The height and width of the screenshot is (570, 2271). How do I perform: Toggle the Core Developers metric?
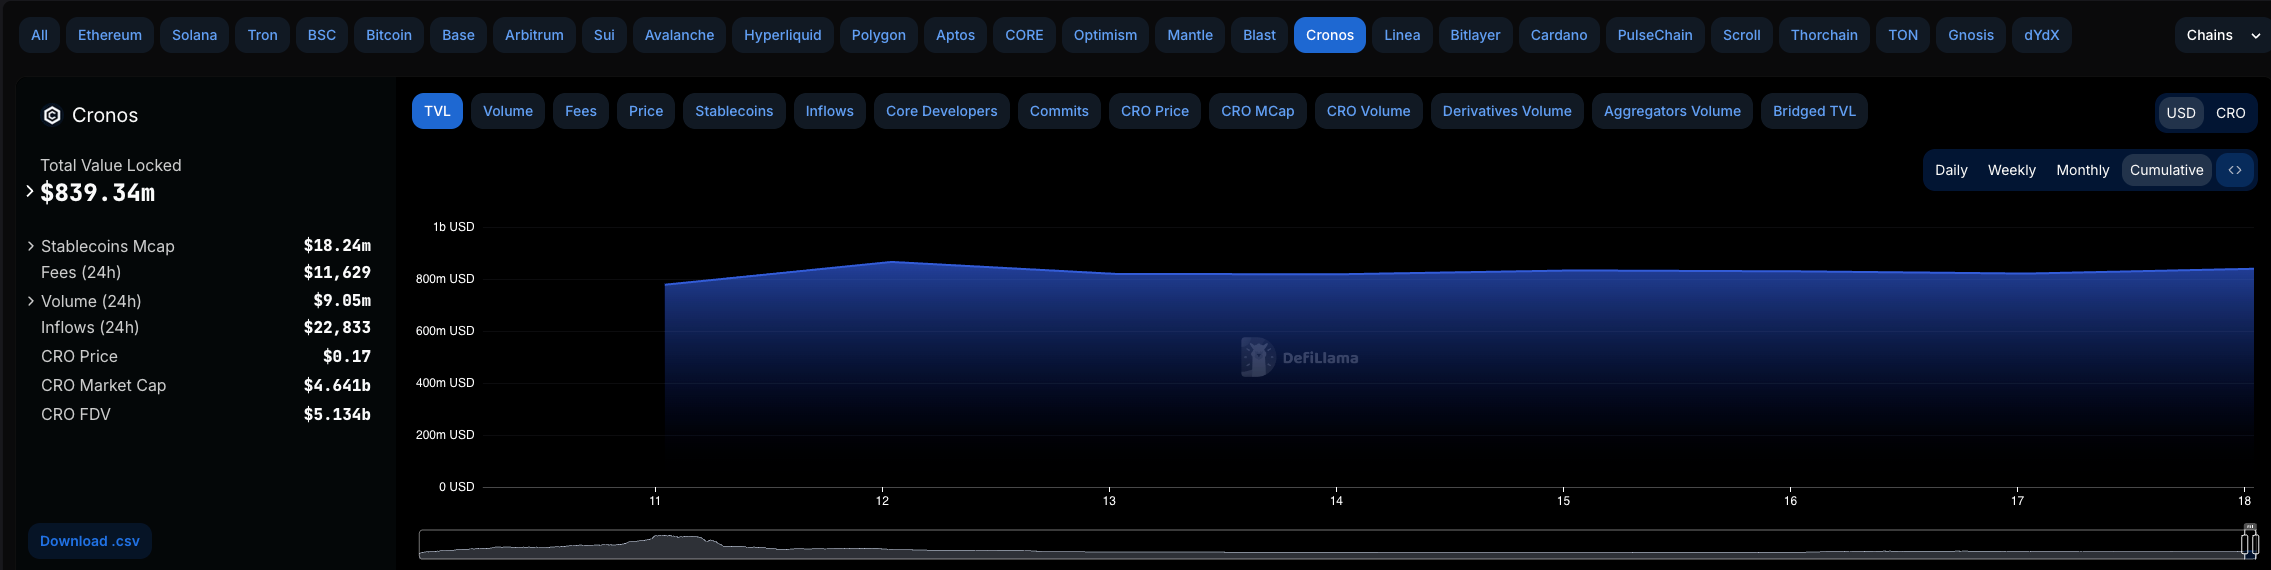click(x=942, y=111)
